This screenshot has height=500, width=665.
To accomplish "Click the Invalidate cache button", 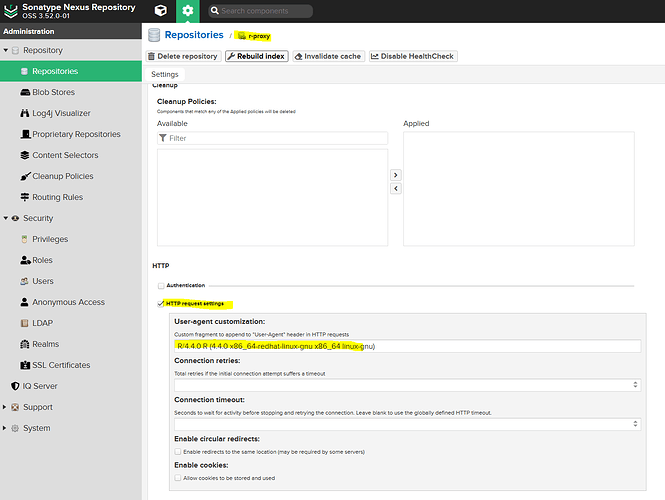I will (x=329, y=56).
